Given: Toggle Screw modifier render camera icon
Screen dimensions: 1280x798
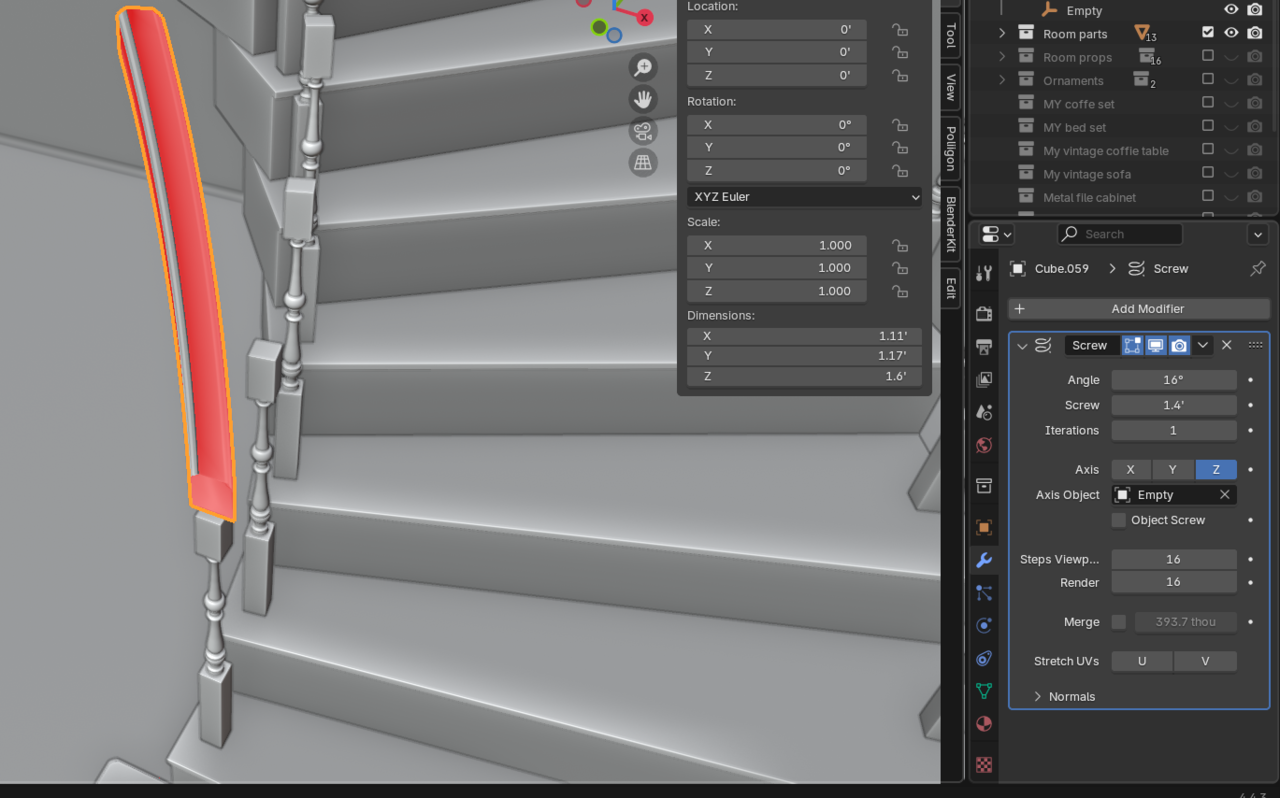Looking at the screenshot, I should tap(1179, 345).
